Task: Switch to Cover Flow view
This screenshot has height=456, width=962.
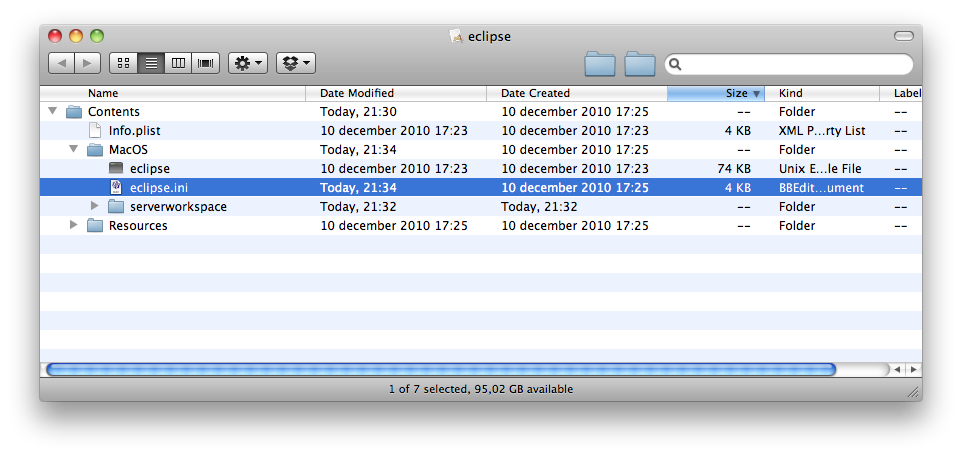Action: pyautogui.click(x=206, y=63)
